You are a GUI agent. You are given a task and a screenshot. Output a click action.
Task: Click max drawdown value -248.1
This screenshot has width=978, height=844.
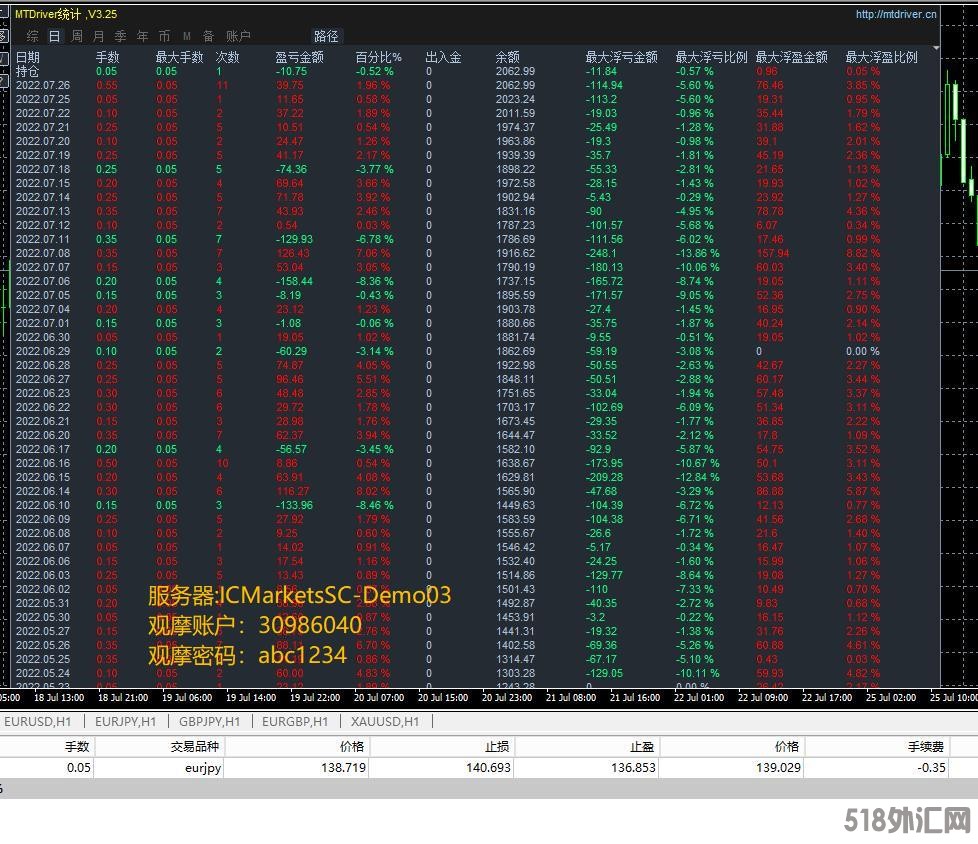[x=601, y=253]
